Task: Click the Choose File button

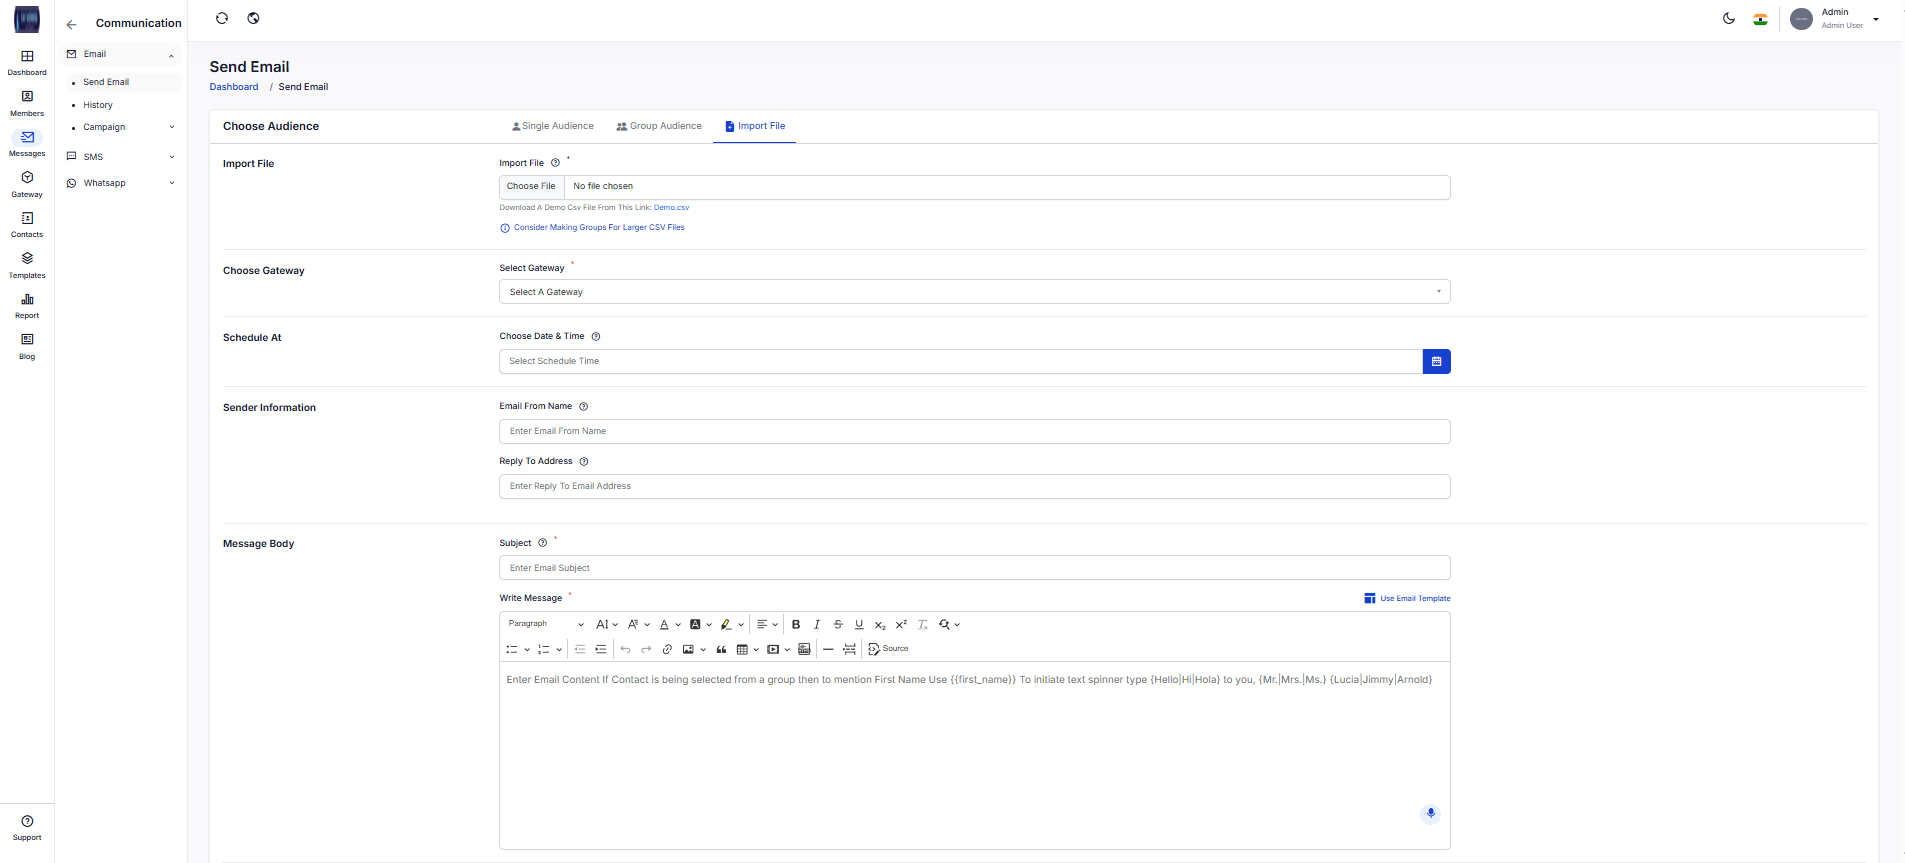Action: point(531,187)
